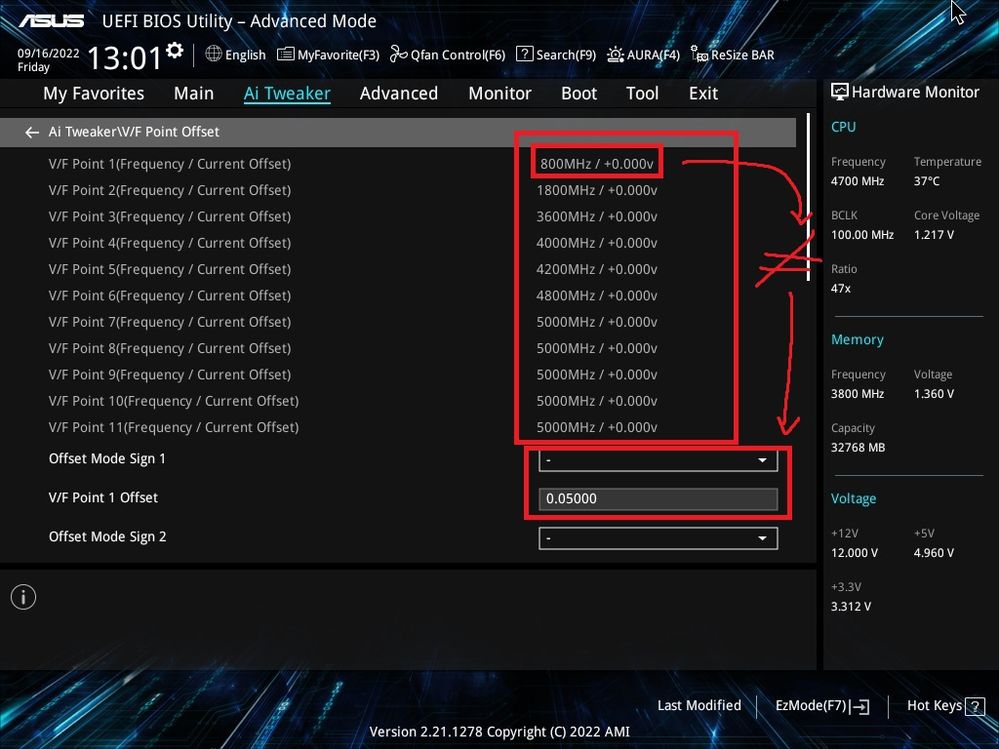The width and height of the screenshot is (999, 749).
Task: Click the memory voltage 1.360 V value
Action: point(934,394)
